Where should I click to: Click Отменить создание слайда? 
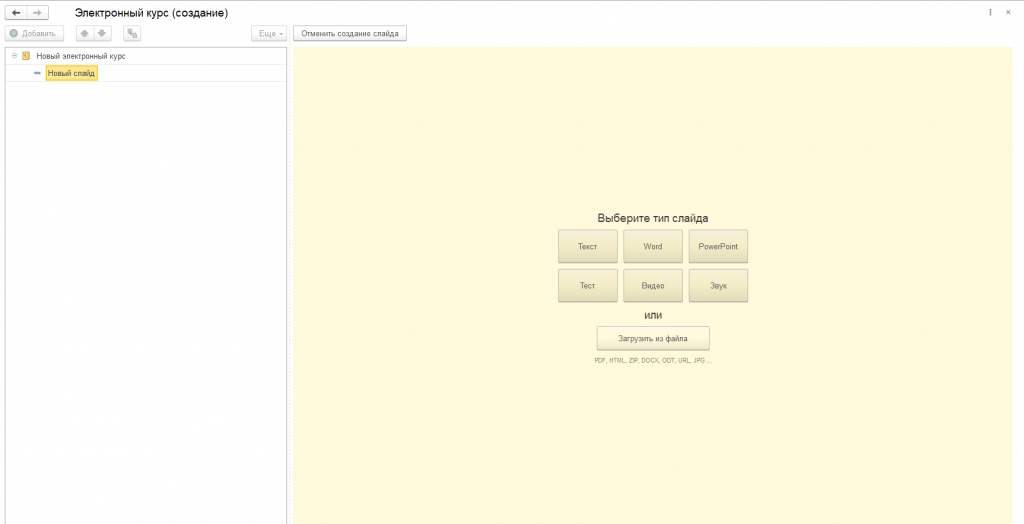350,33
